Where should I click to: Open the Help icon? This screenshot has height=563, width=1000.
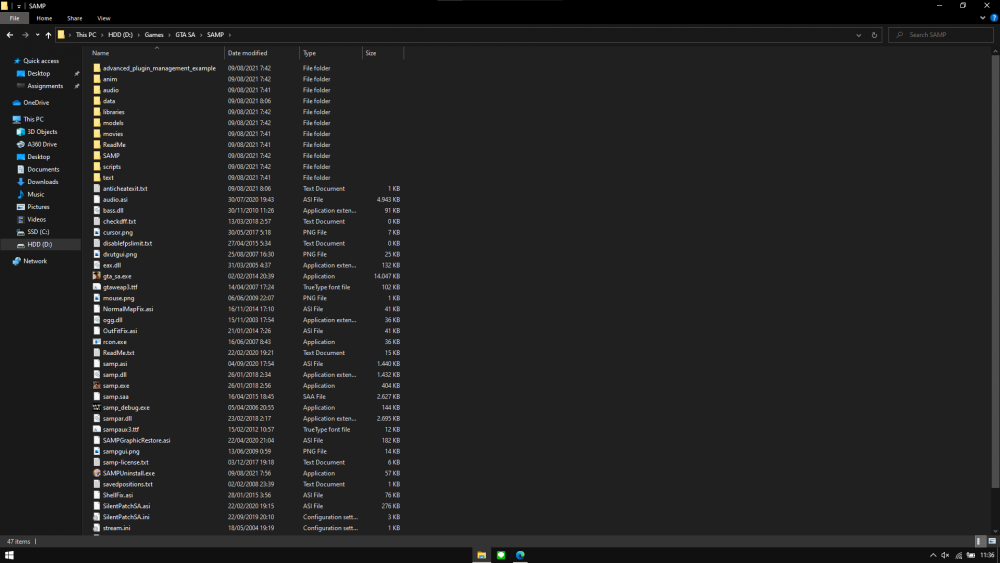(x=994, y=18)
